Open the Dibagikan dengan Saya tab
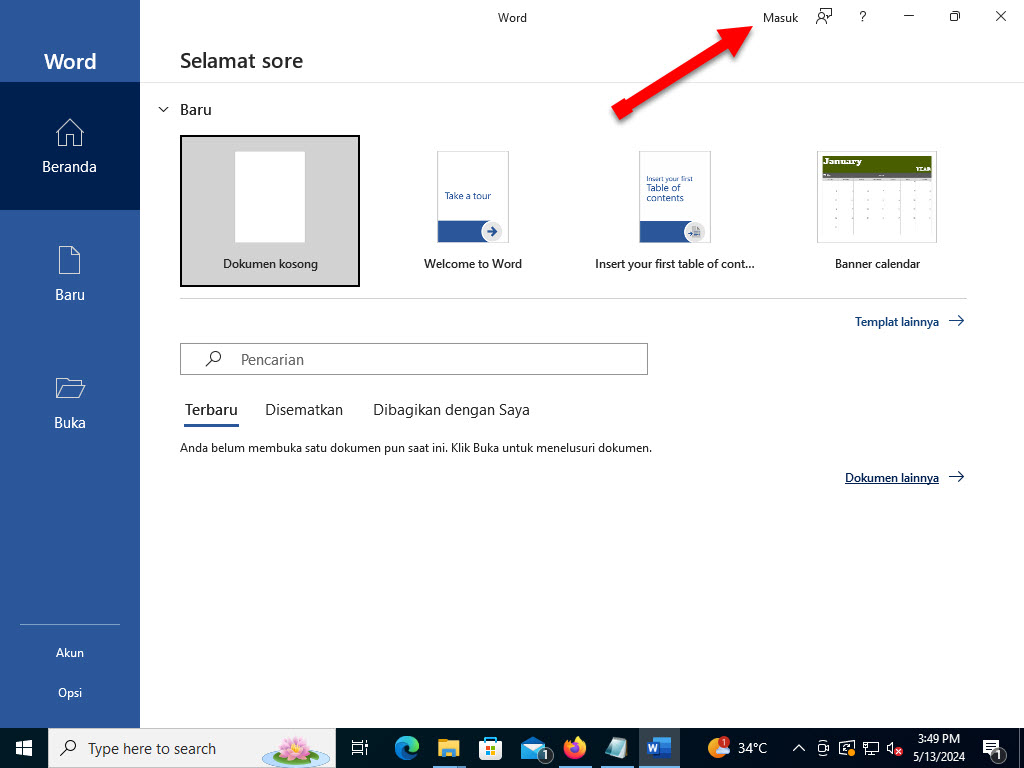This screenshot has height=768, width=1024. coord(451,410)
